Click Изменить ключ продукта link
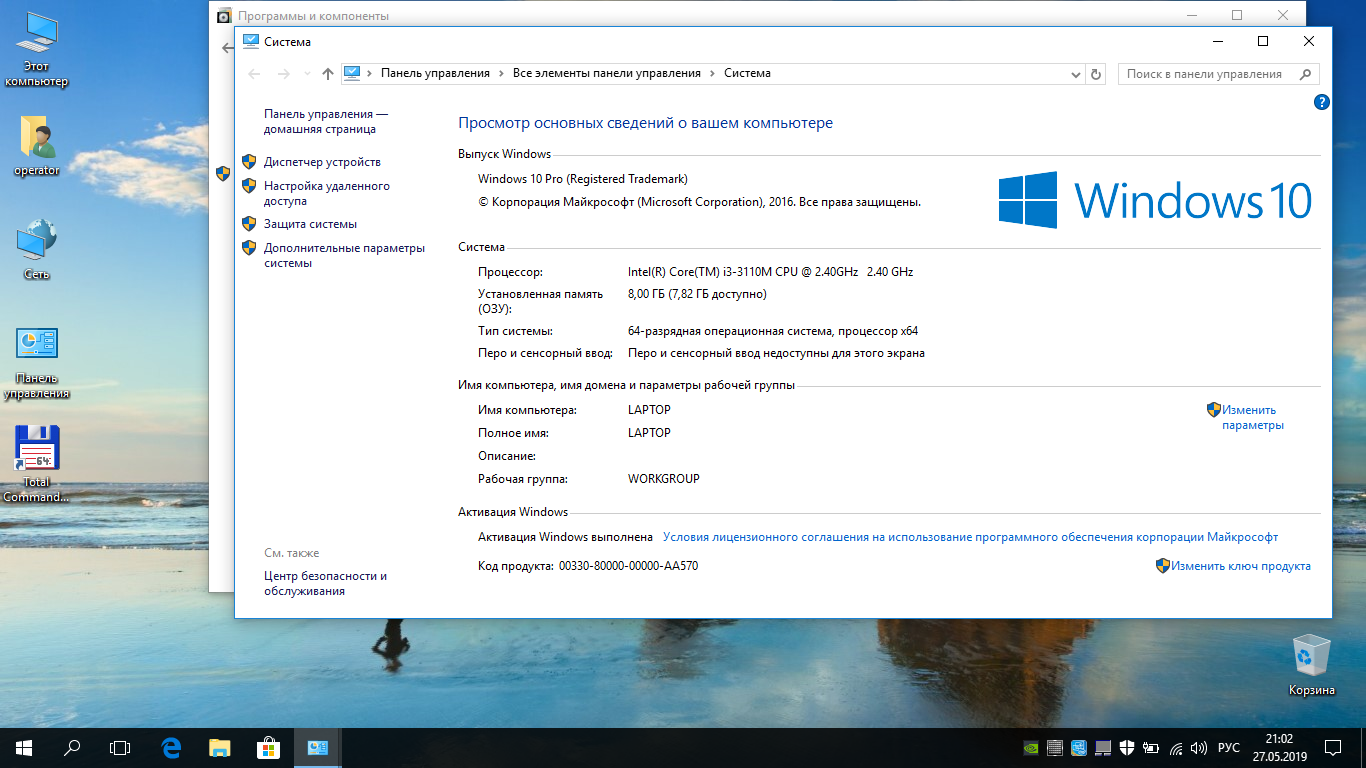Image resolution: width=1366 pixels, height=768 pixels. pyautogui.click(x=1241, y=566)
